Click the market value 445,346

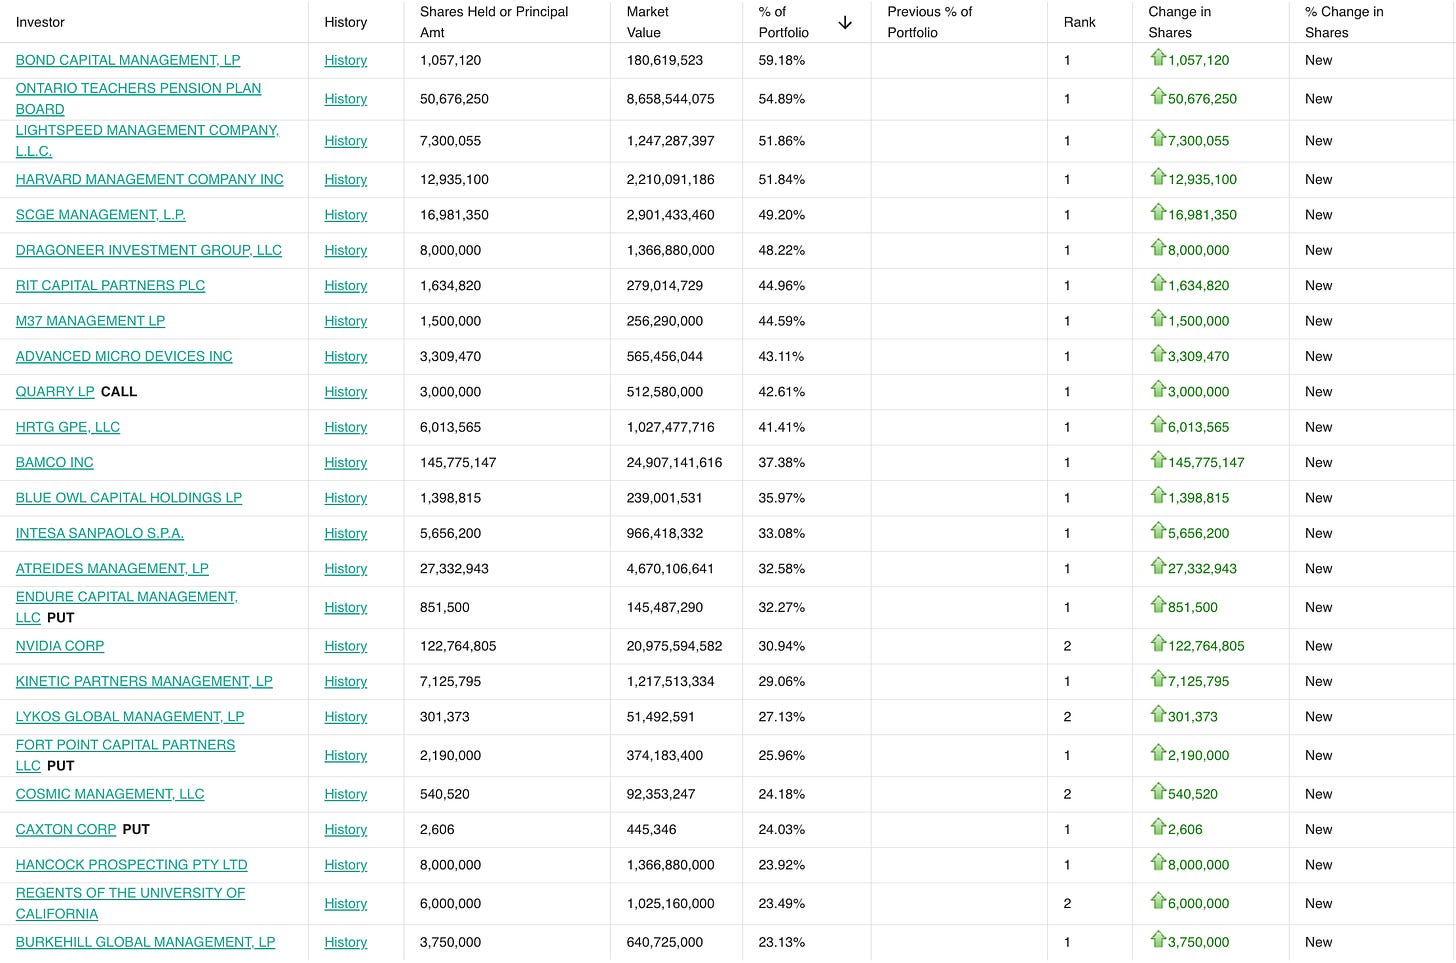652,829
